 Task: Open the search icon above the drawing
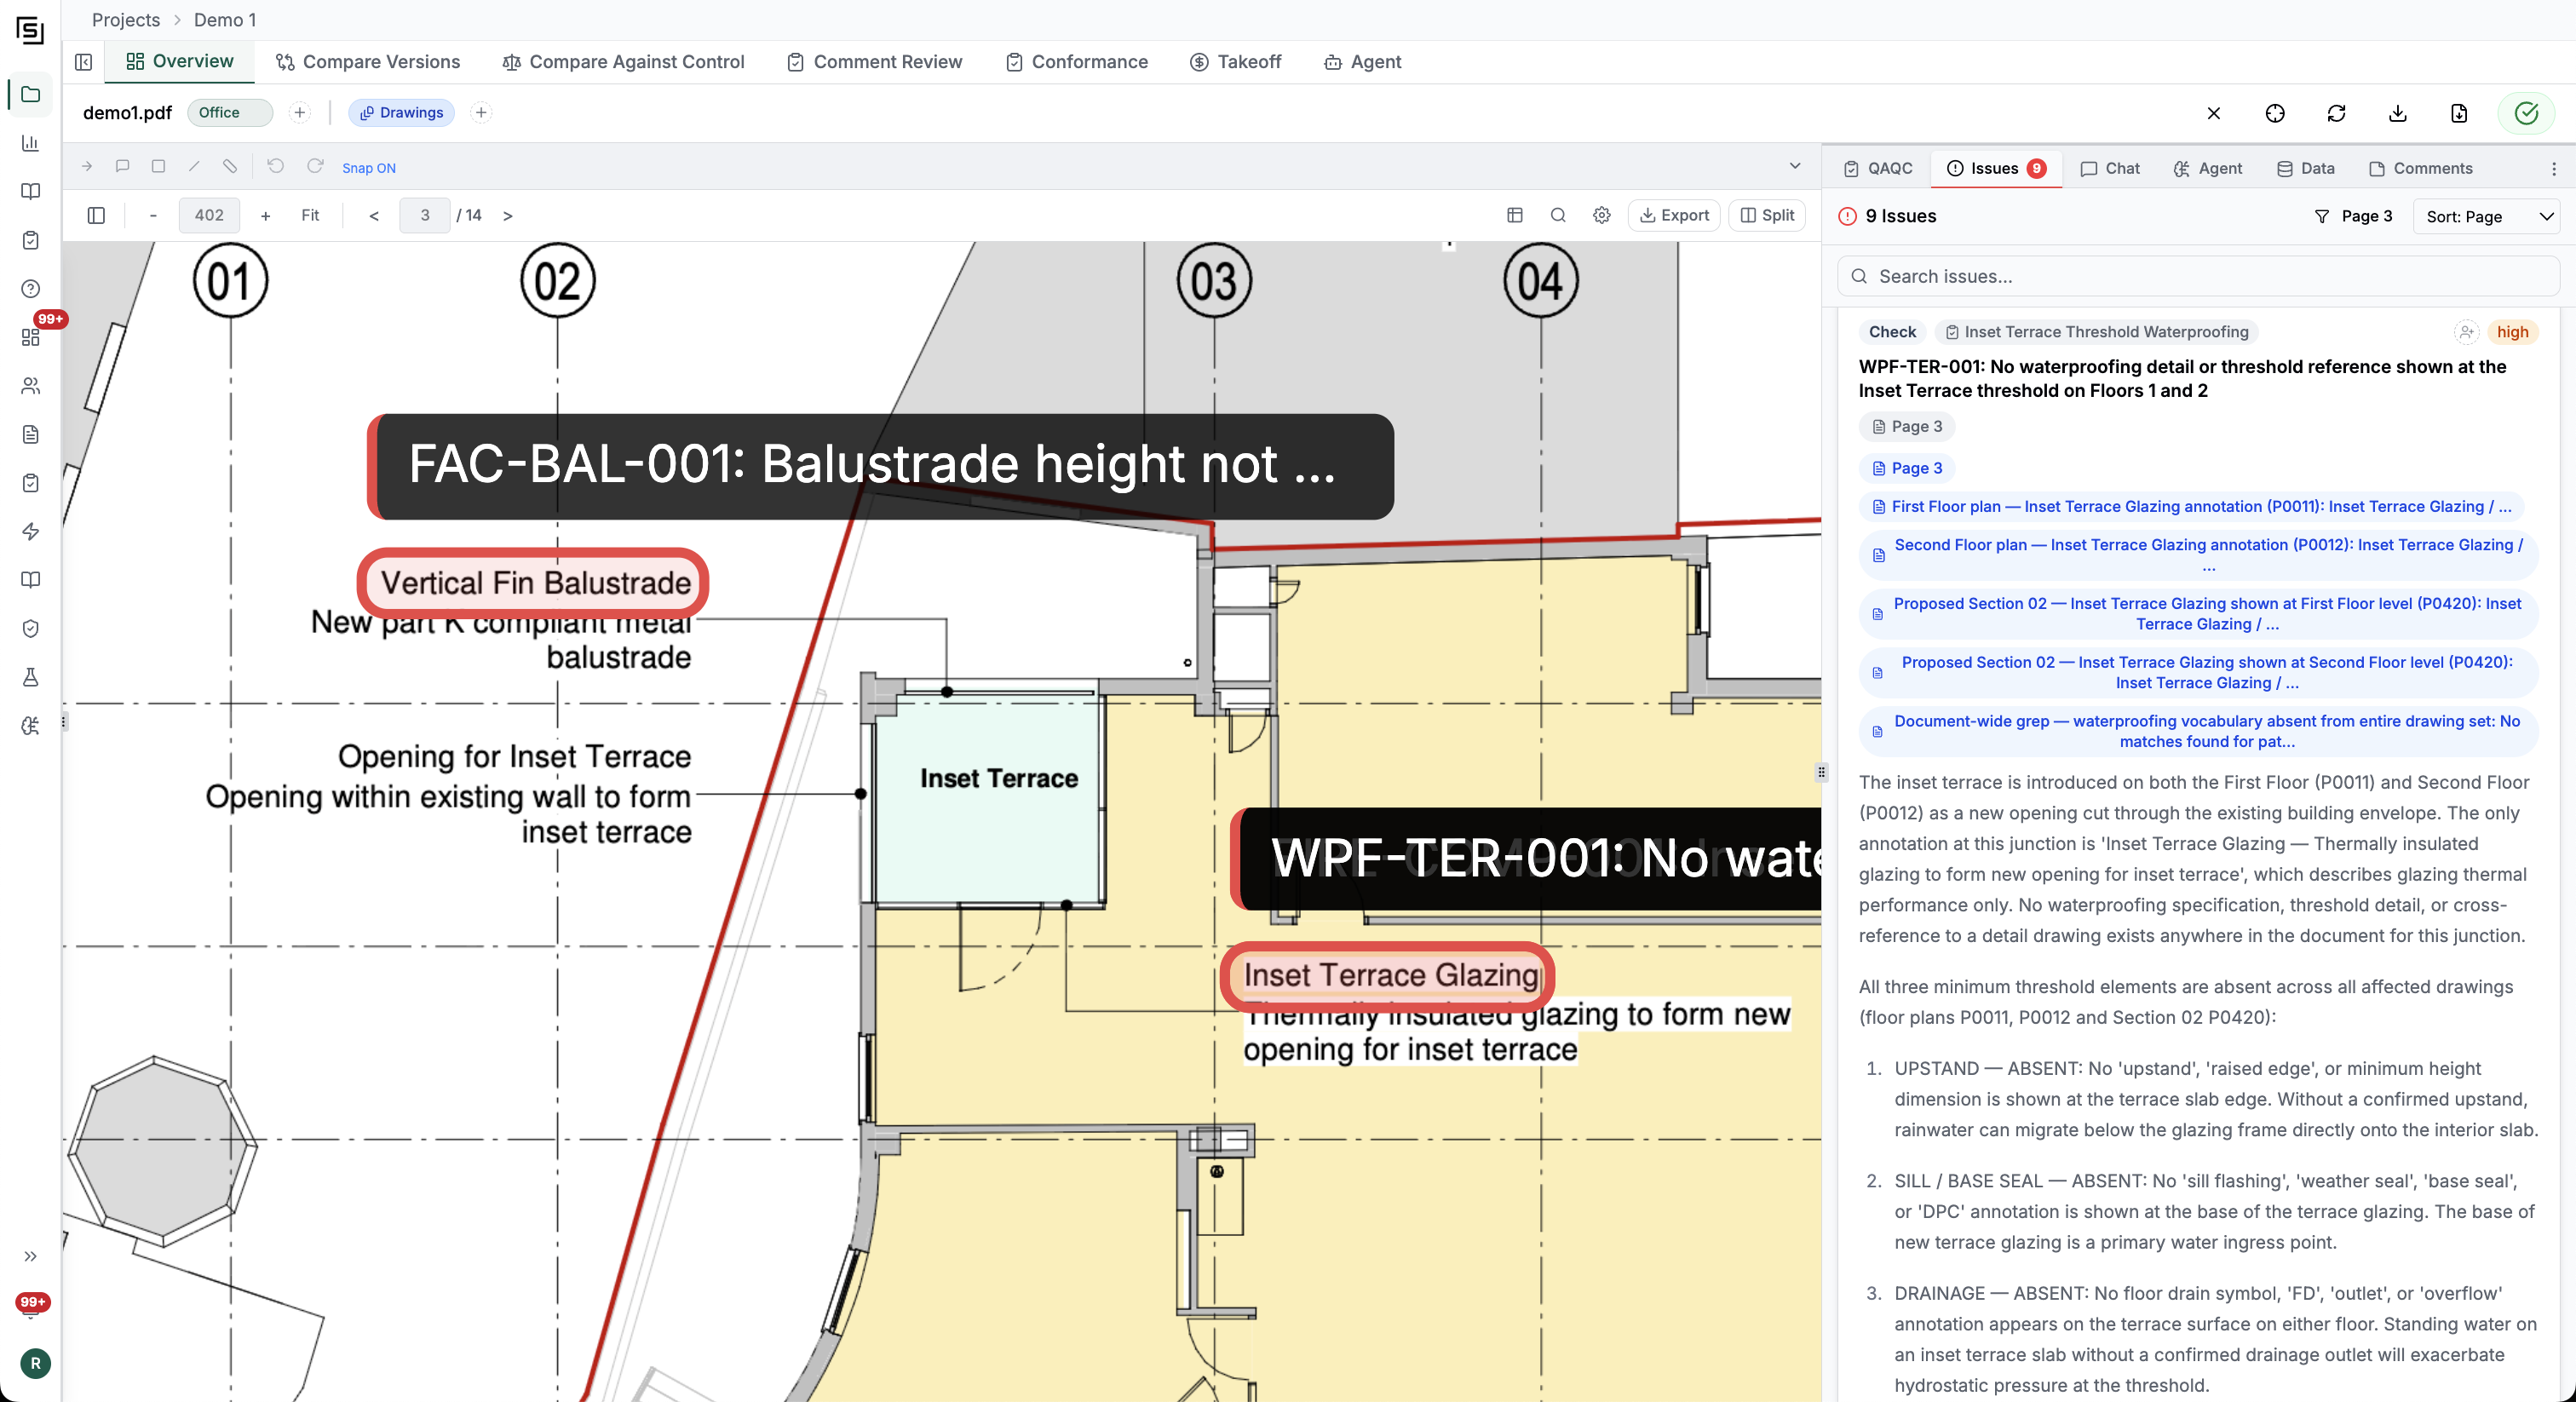click(x=1558, y=215)
